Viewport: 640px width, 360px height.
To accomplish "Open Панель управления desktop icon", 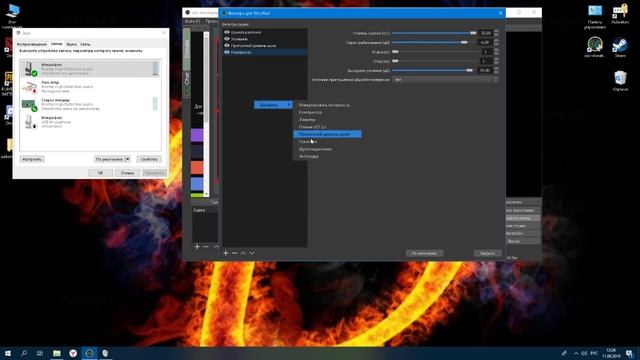I will click(x=595, y=16).
